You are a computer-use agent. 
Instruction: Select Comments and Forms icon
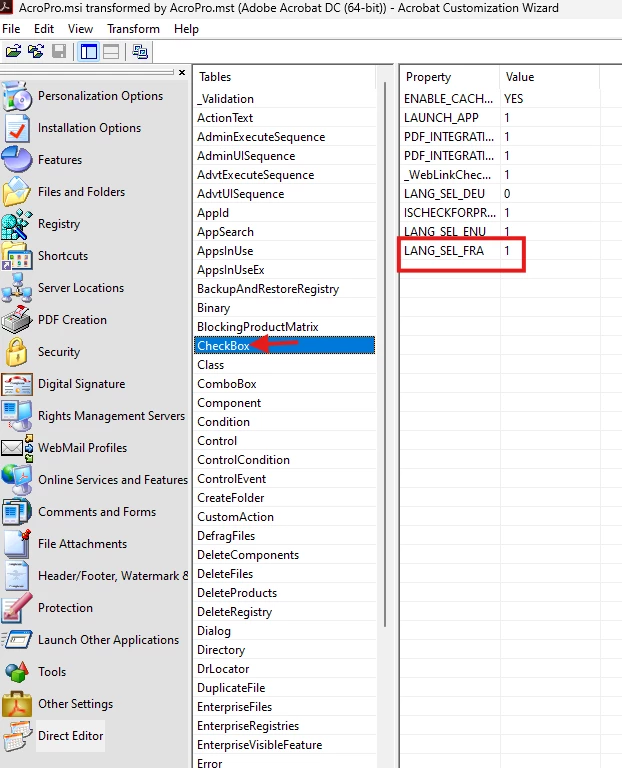point(17,512)
